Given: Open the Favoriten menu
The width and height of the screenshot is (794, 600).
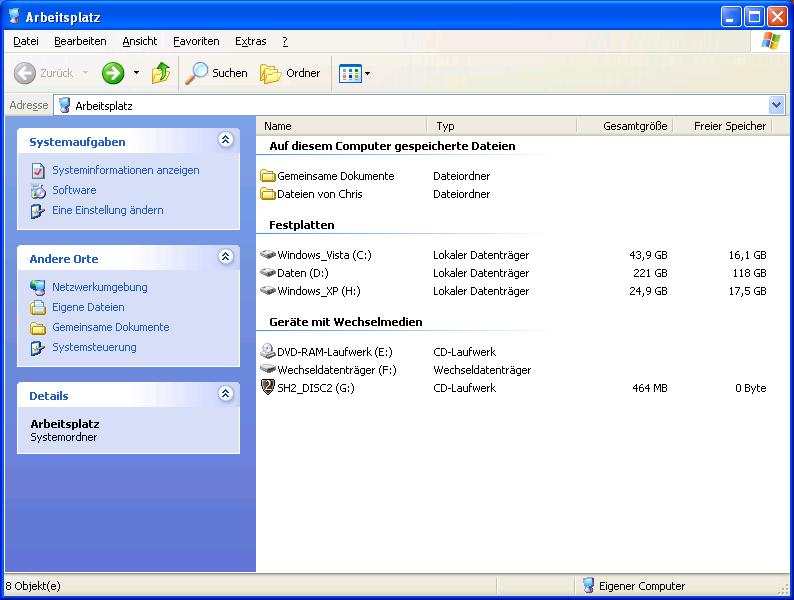Looking at the screenshot, I should (196, 42).
